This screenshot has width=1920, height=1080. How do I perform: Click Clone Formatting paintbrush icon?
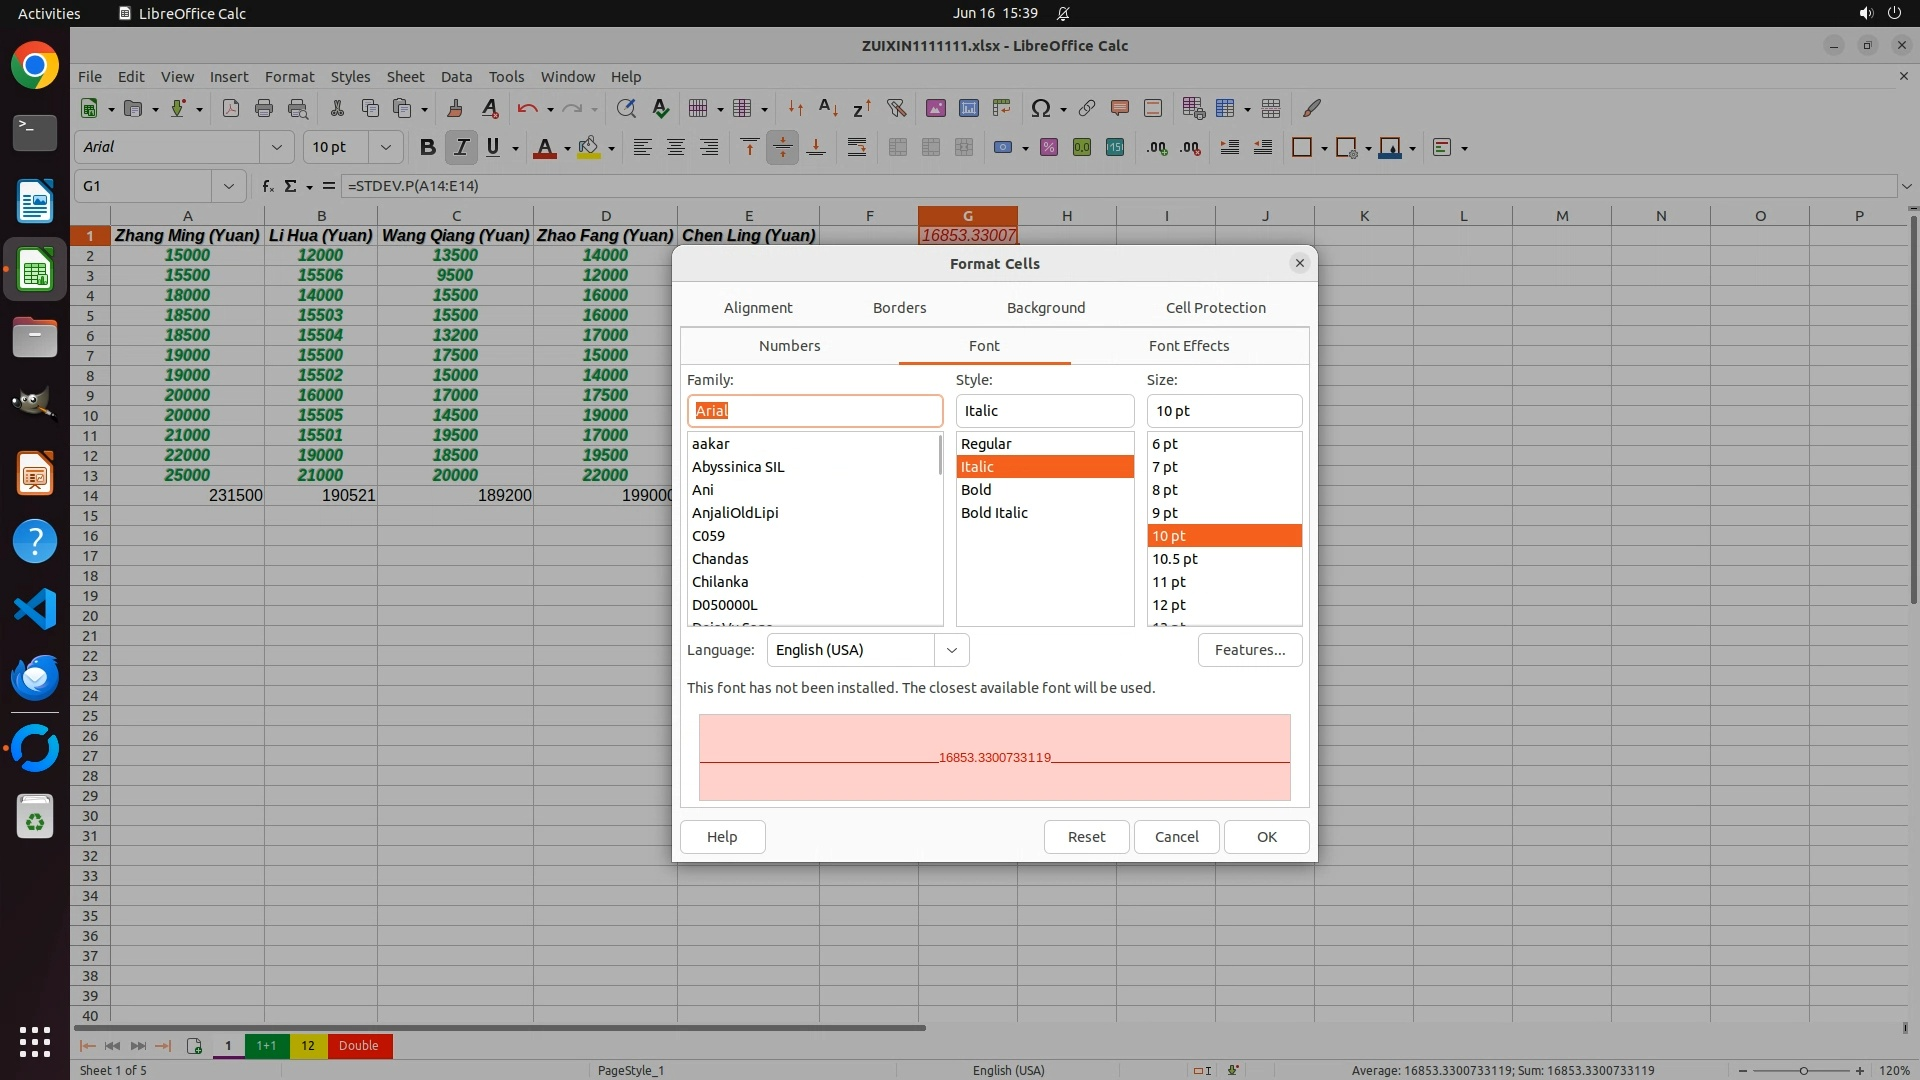click(455, 108)
